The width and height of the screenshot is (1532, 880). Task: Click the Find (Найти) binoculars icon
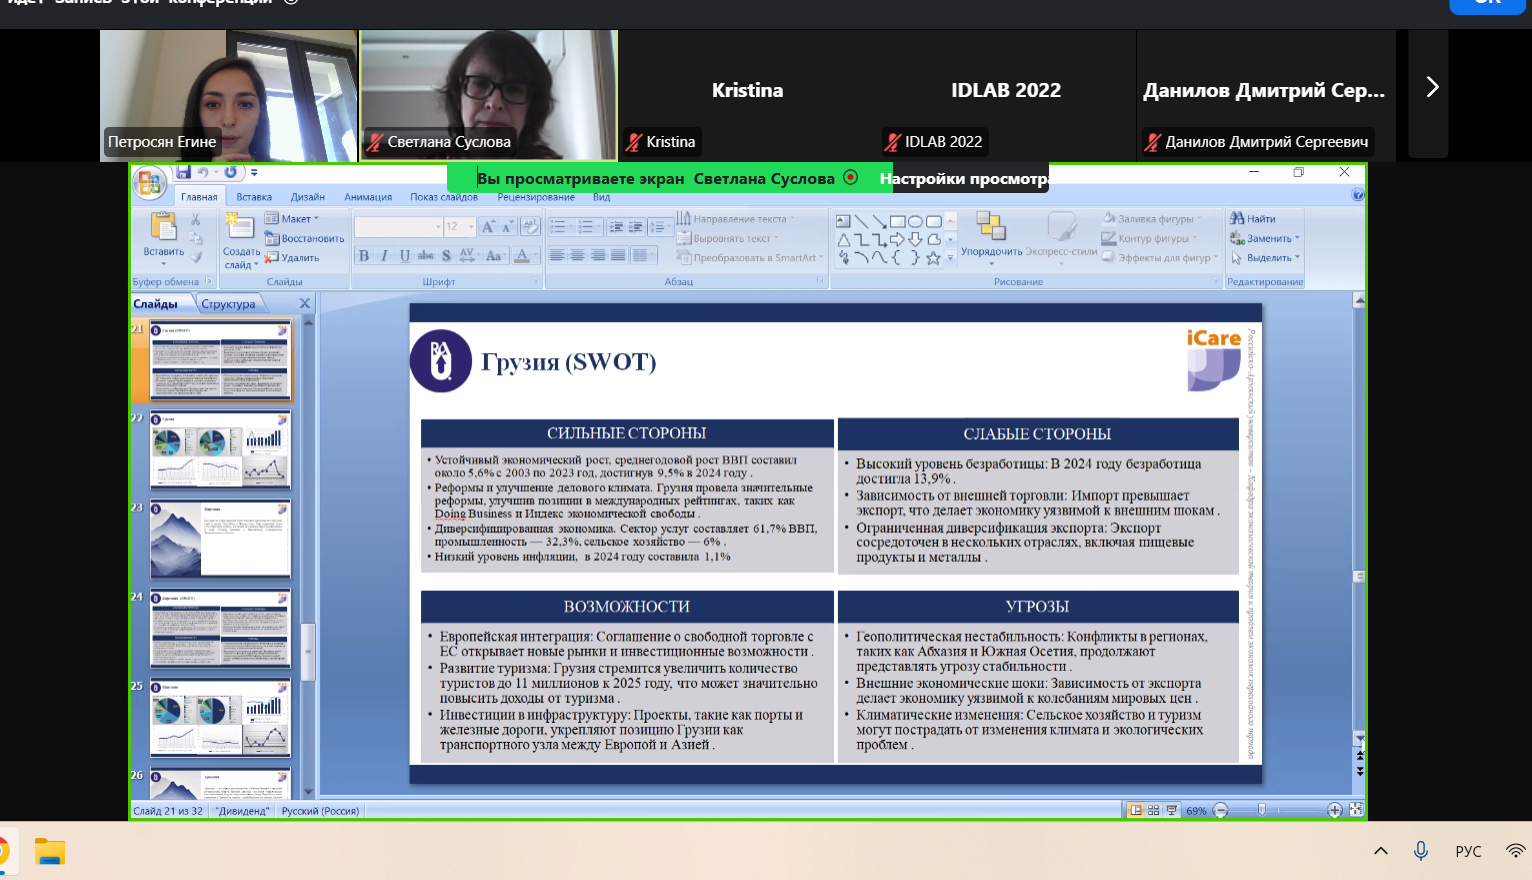1237,218
